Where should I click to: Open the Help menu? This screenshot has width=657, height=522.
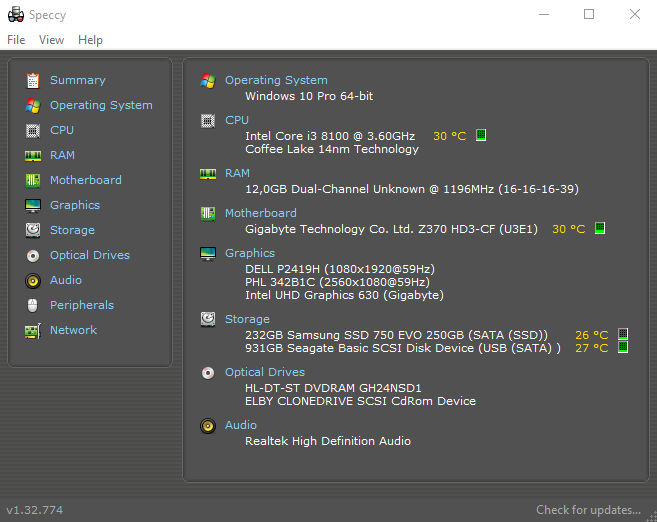90,40
